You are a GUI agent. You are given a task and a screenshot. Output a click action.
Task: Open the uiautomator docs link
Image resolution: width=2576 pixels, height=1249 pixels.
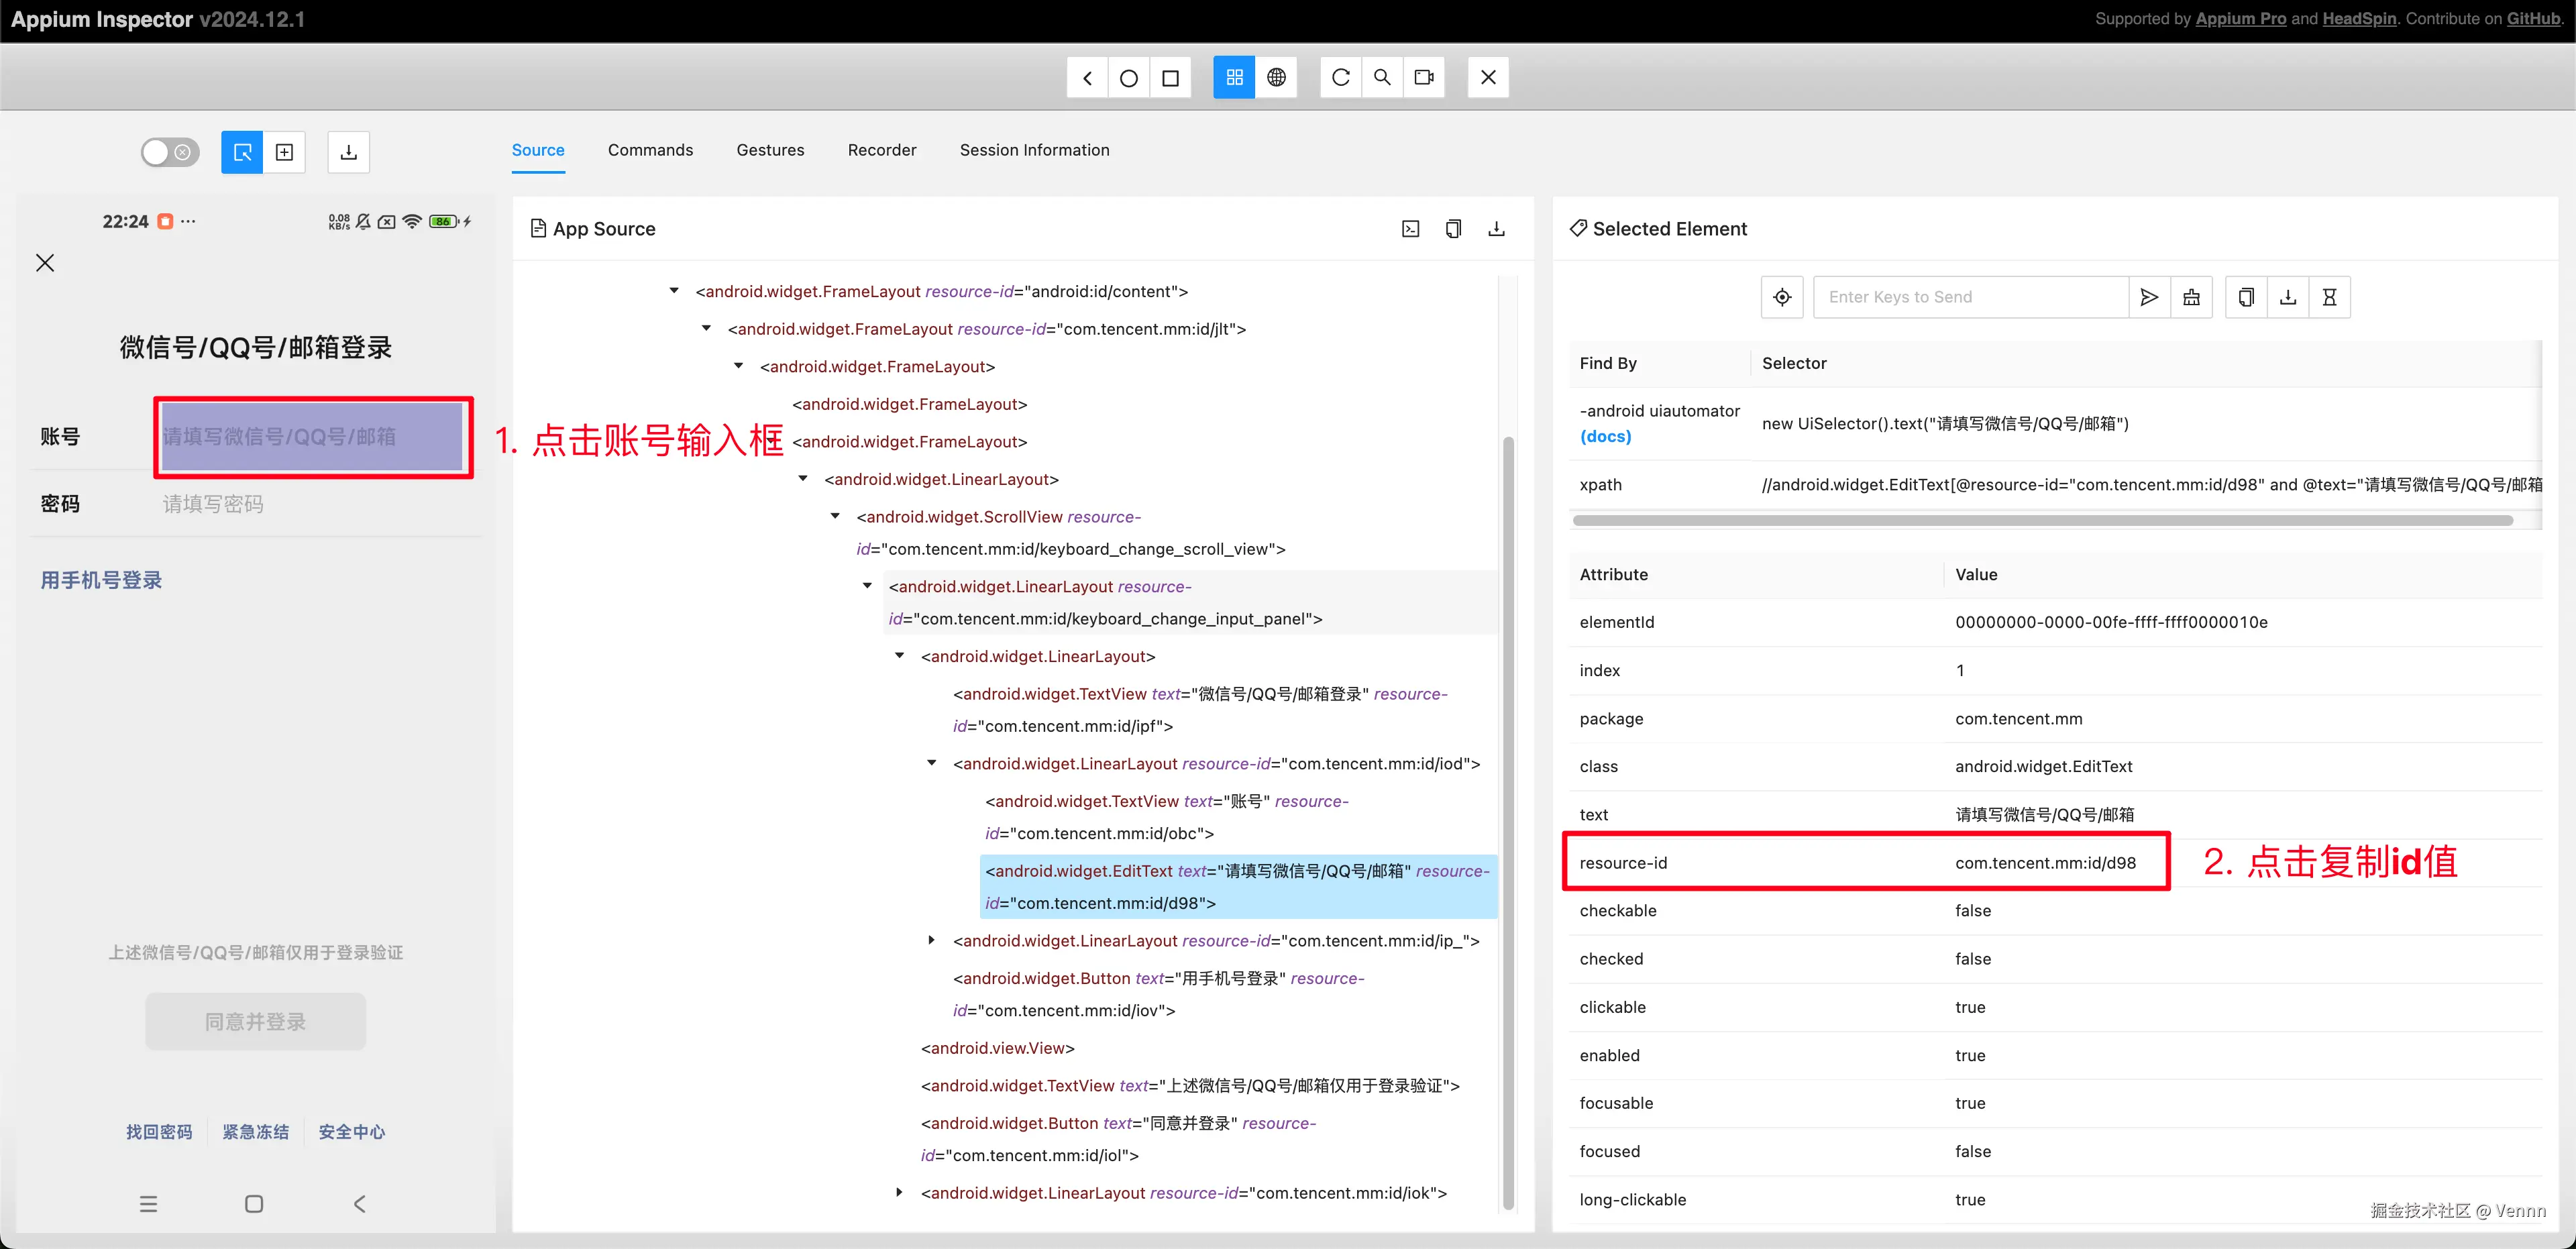click(1605, 436)
